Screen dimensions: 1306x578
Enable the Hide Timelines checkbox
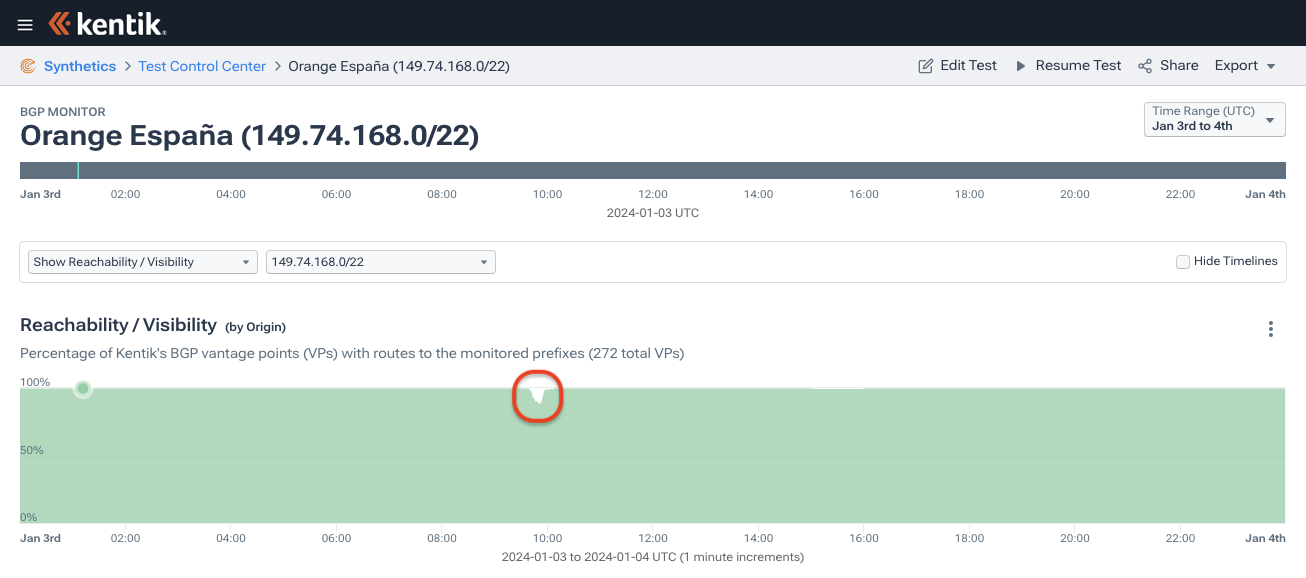click(x=1183, y=262)
